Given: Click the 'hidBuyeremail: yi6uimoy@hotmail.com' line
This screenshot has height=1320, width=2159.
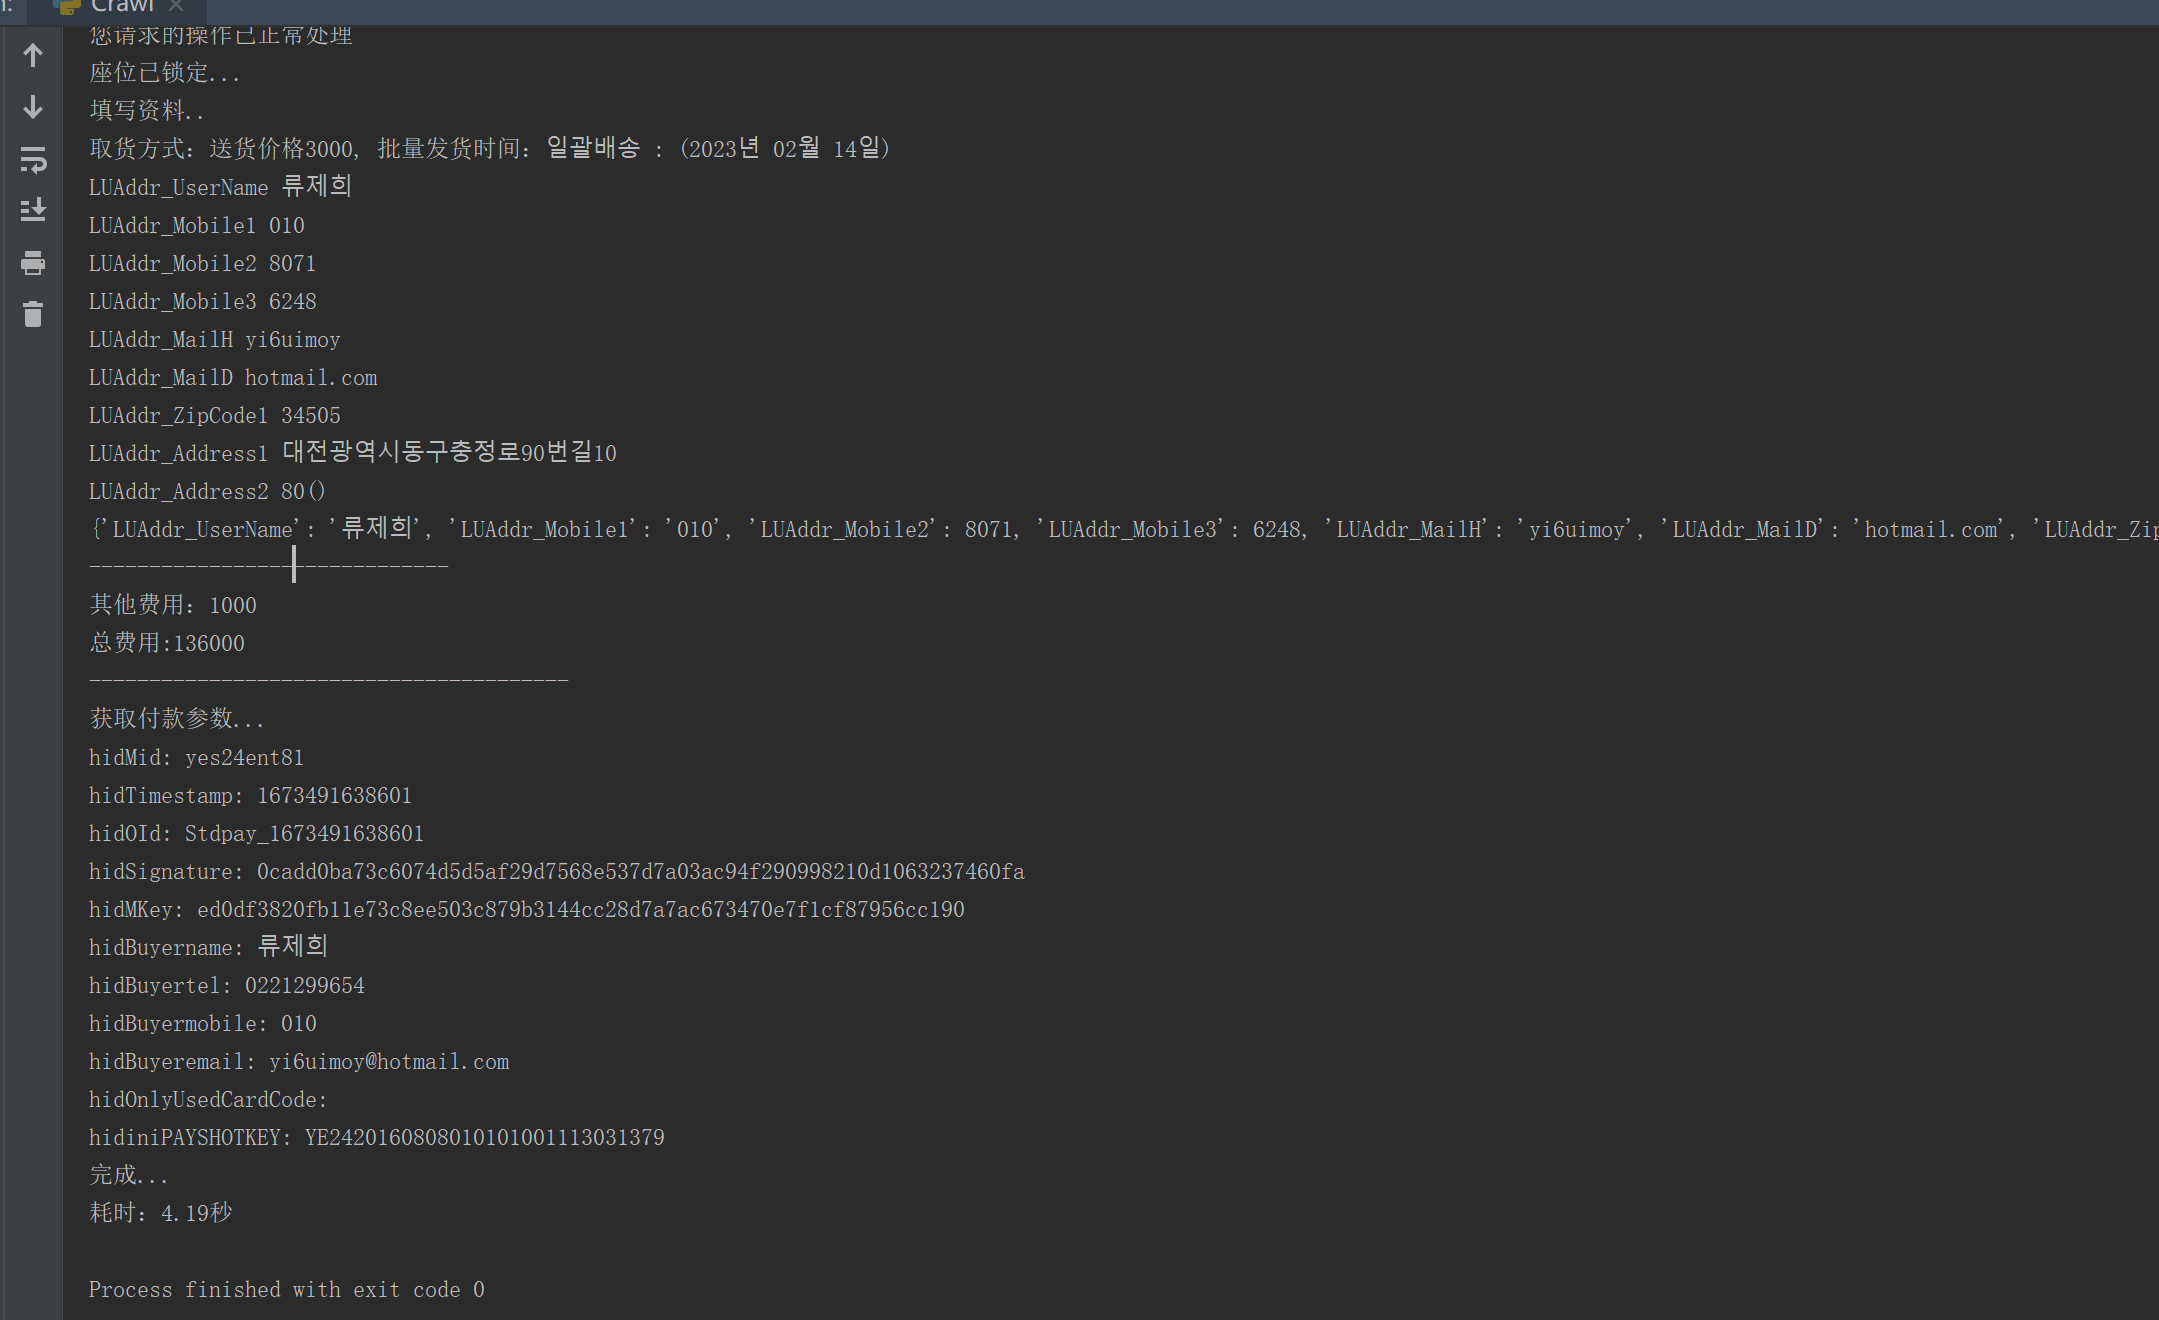Looking at the screenshot, I should (299, 1062).
